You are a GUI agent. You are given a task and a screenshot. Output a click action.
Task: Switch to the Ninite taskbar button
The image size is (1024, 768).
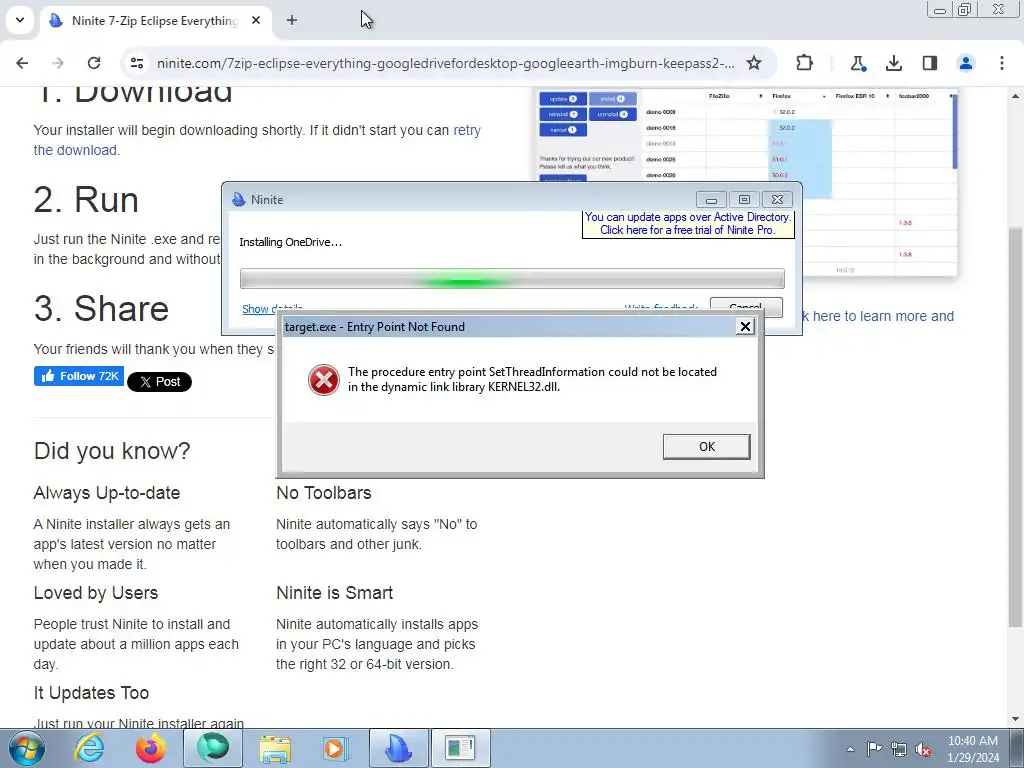(x=398, y=748)
